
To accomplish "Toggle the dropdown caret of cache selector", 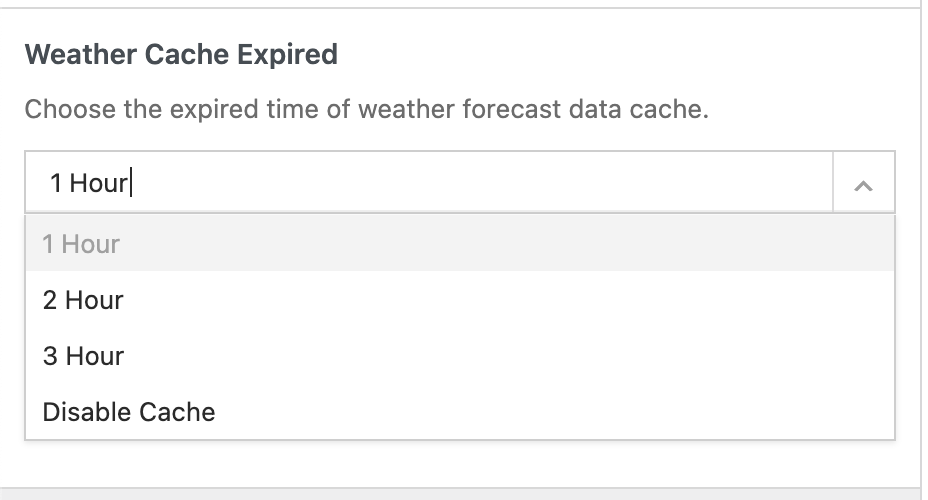I will [x=863, y=182].
